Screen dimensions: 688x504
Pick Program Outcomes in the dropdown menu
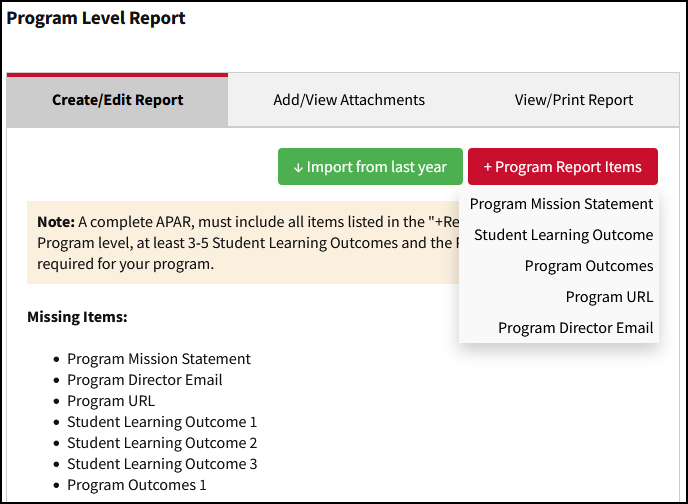[x=588, y=266]
